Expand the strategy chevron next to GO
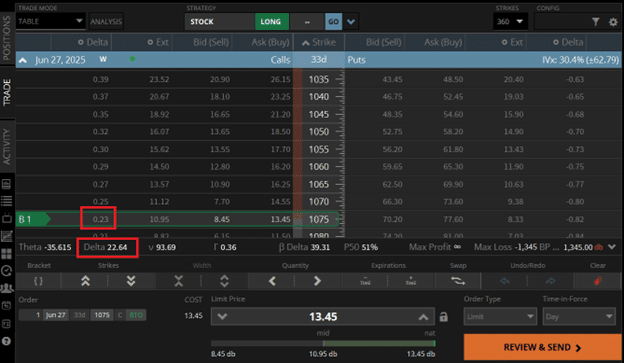Screen dimensions: 624x363 coord(351,21)
